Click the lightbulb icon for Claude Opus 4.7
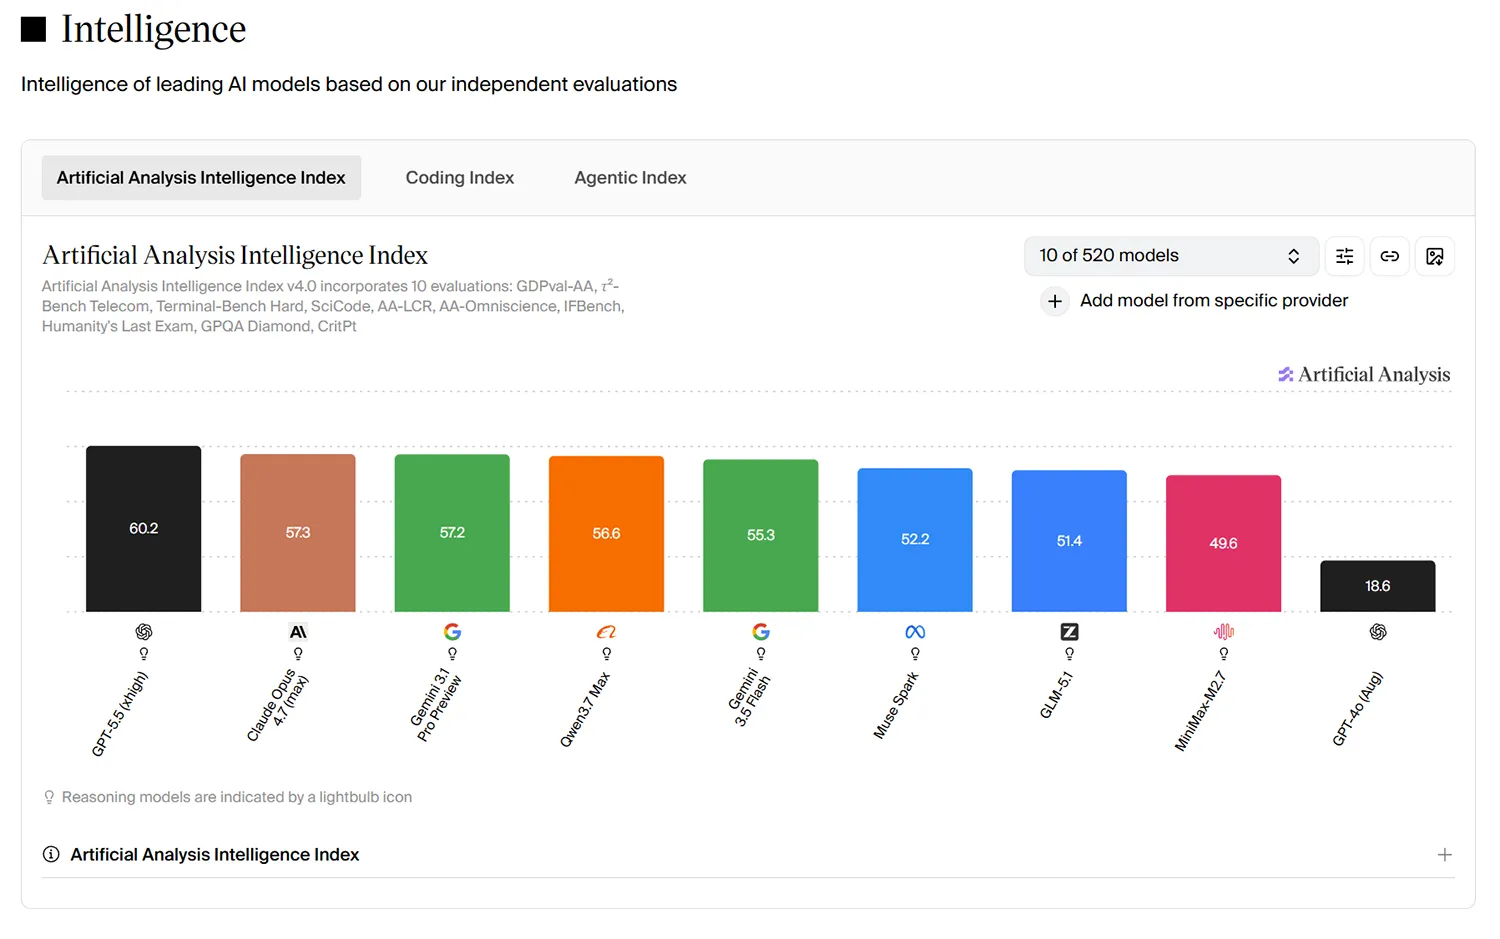The width and height of the screenshot is (1500, 939). click(298, 654)
